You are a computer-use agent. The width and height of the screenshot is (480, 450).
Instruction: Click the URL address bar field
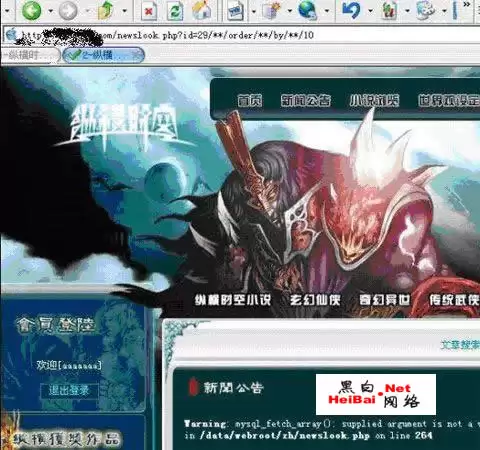coord(241,35)
